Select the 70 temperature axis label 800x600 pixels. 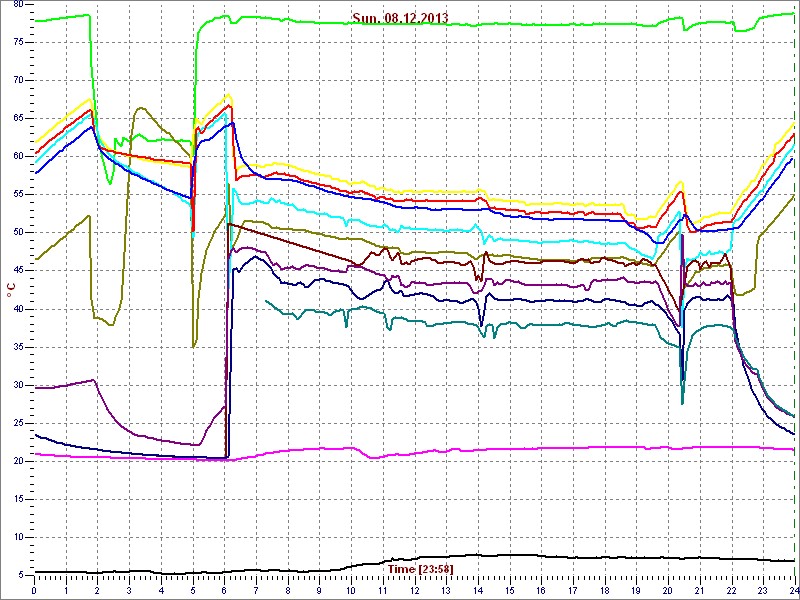pos(17,80)
